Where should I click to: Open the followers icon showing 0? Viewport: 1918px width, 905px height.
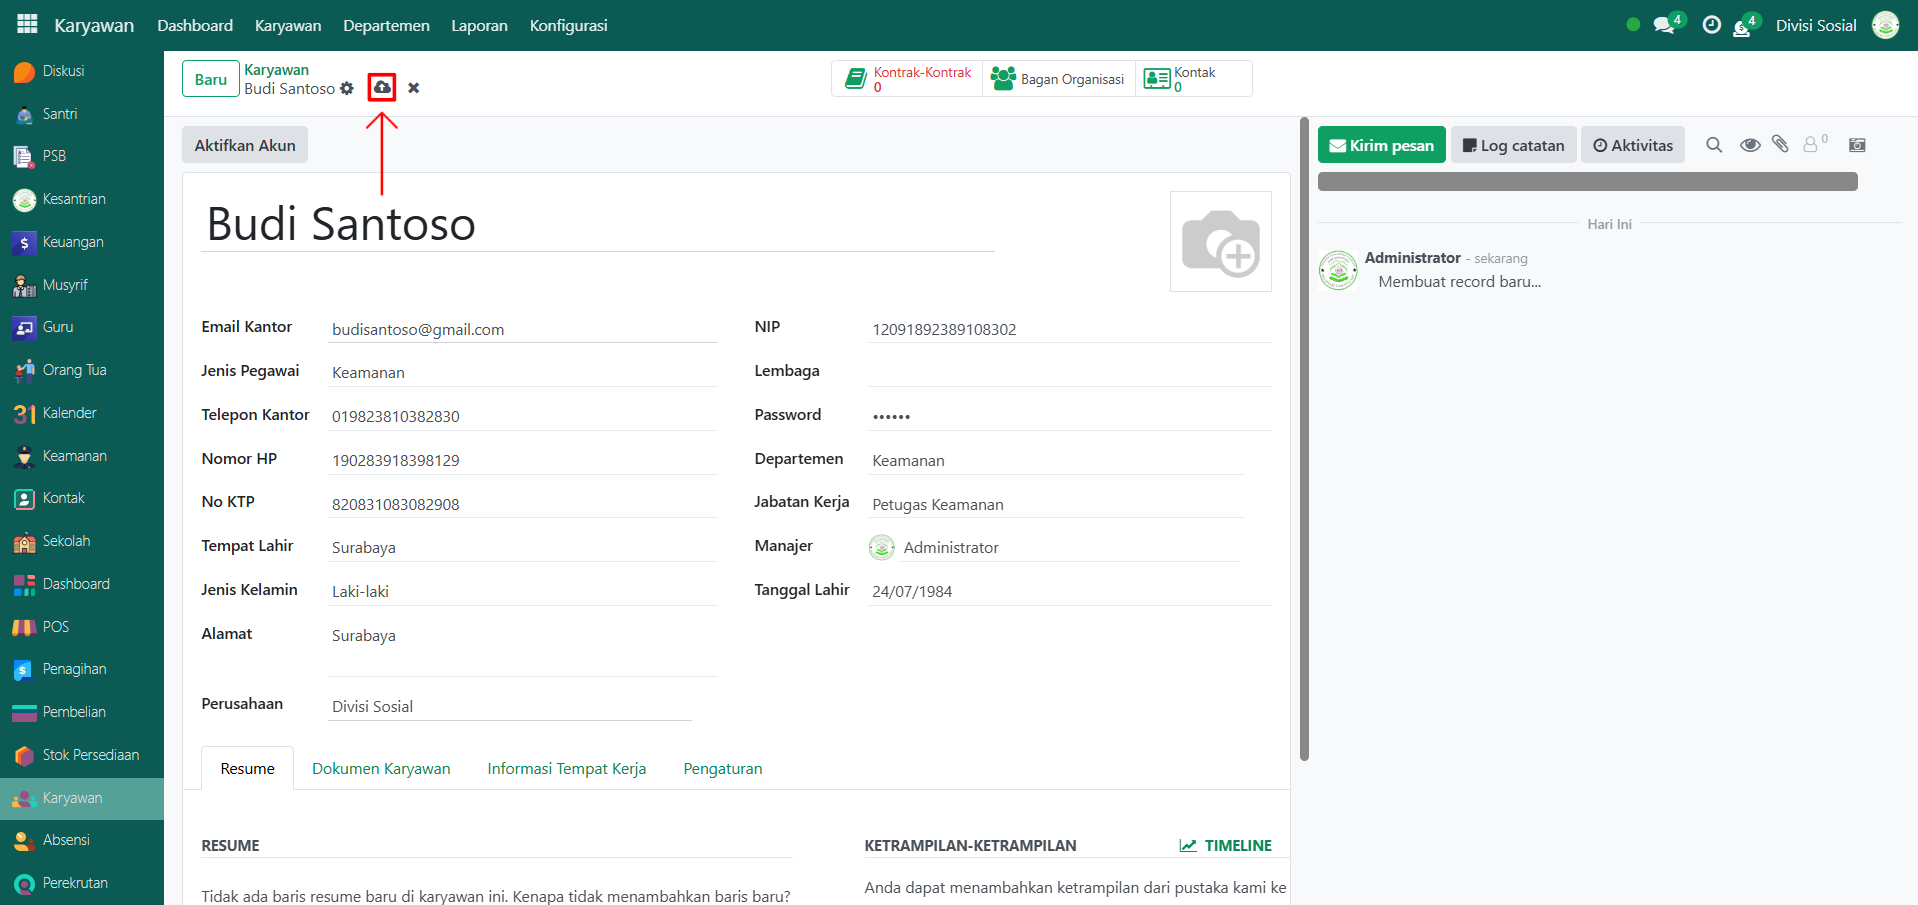[1813, 145]
